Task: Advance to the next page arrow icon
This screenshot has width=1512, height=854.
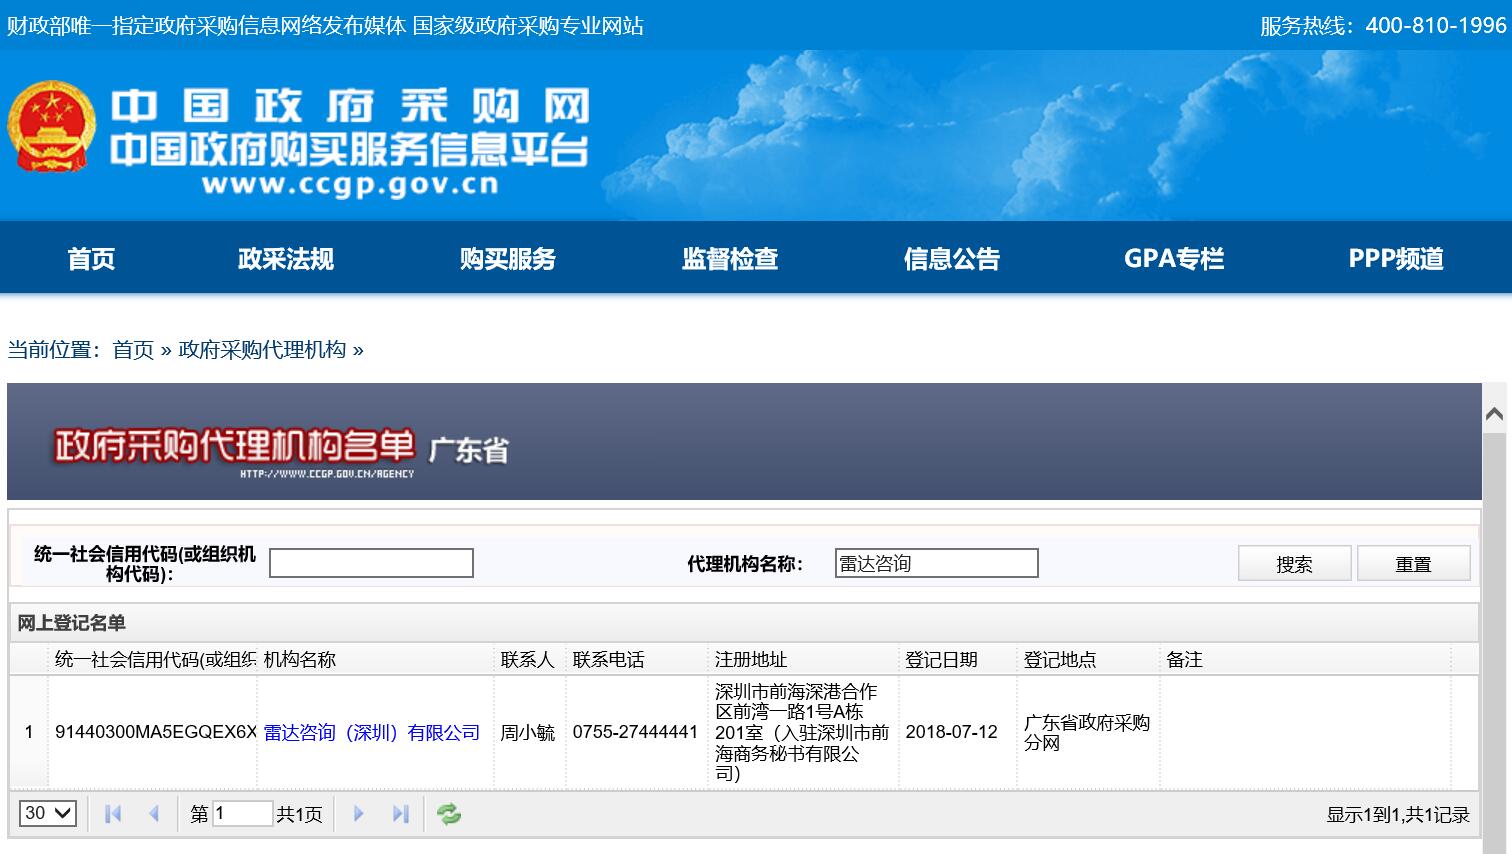Action: pyautogui.click(x=358, y=814)
